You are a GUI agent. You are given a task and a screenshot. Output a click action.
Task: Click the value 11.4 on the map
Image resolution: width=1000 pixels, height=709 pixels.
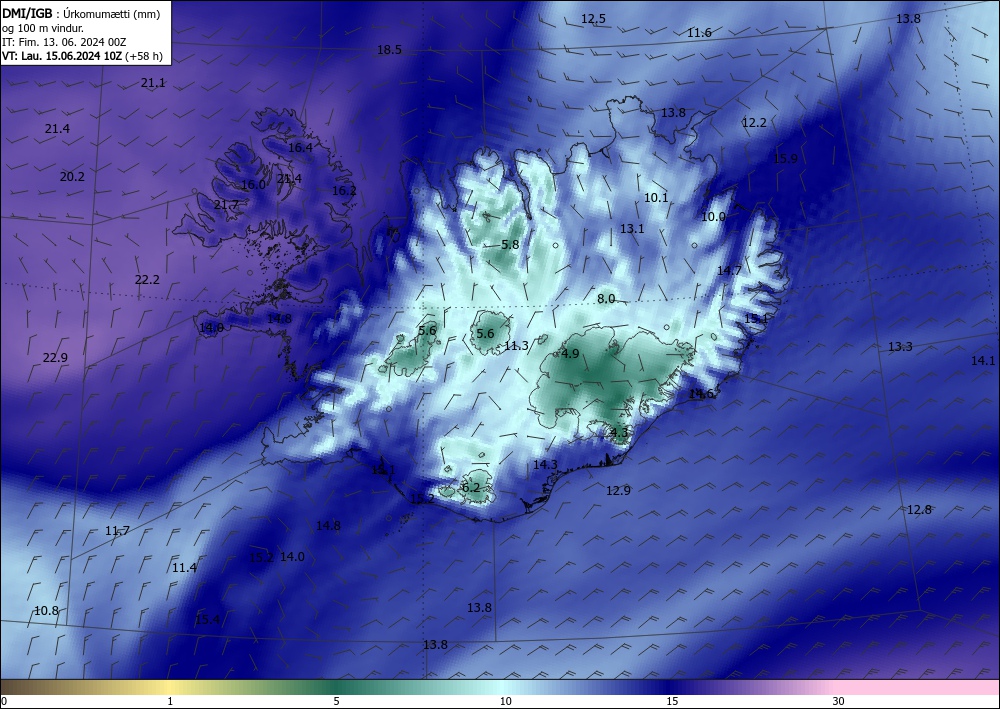[x=184, y=567]
